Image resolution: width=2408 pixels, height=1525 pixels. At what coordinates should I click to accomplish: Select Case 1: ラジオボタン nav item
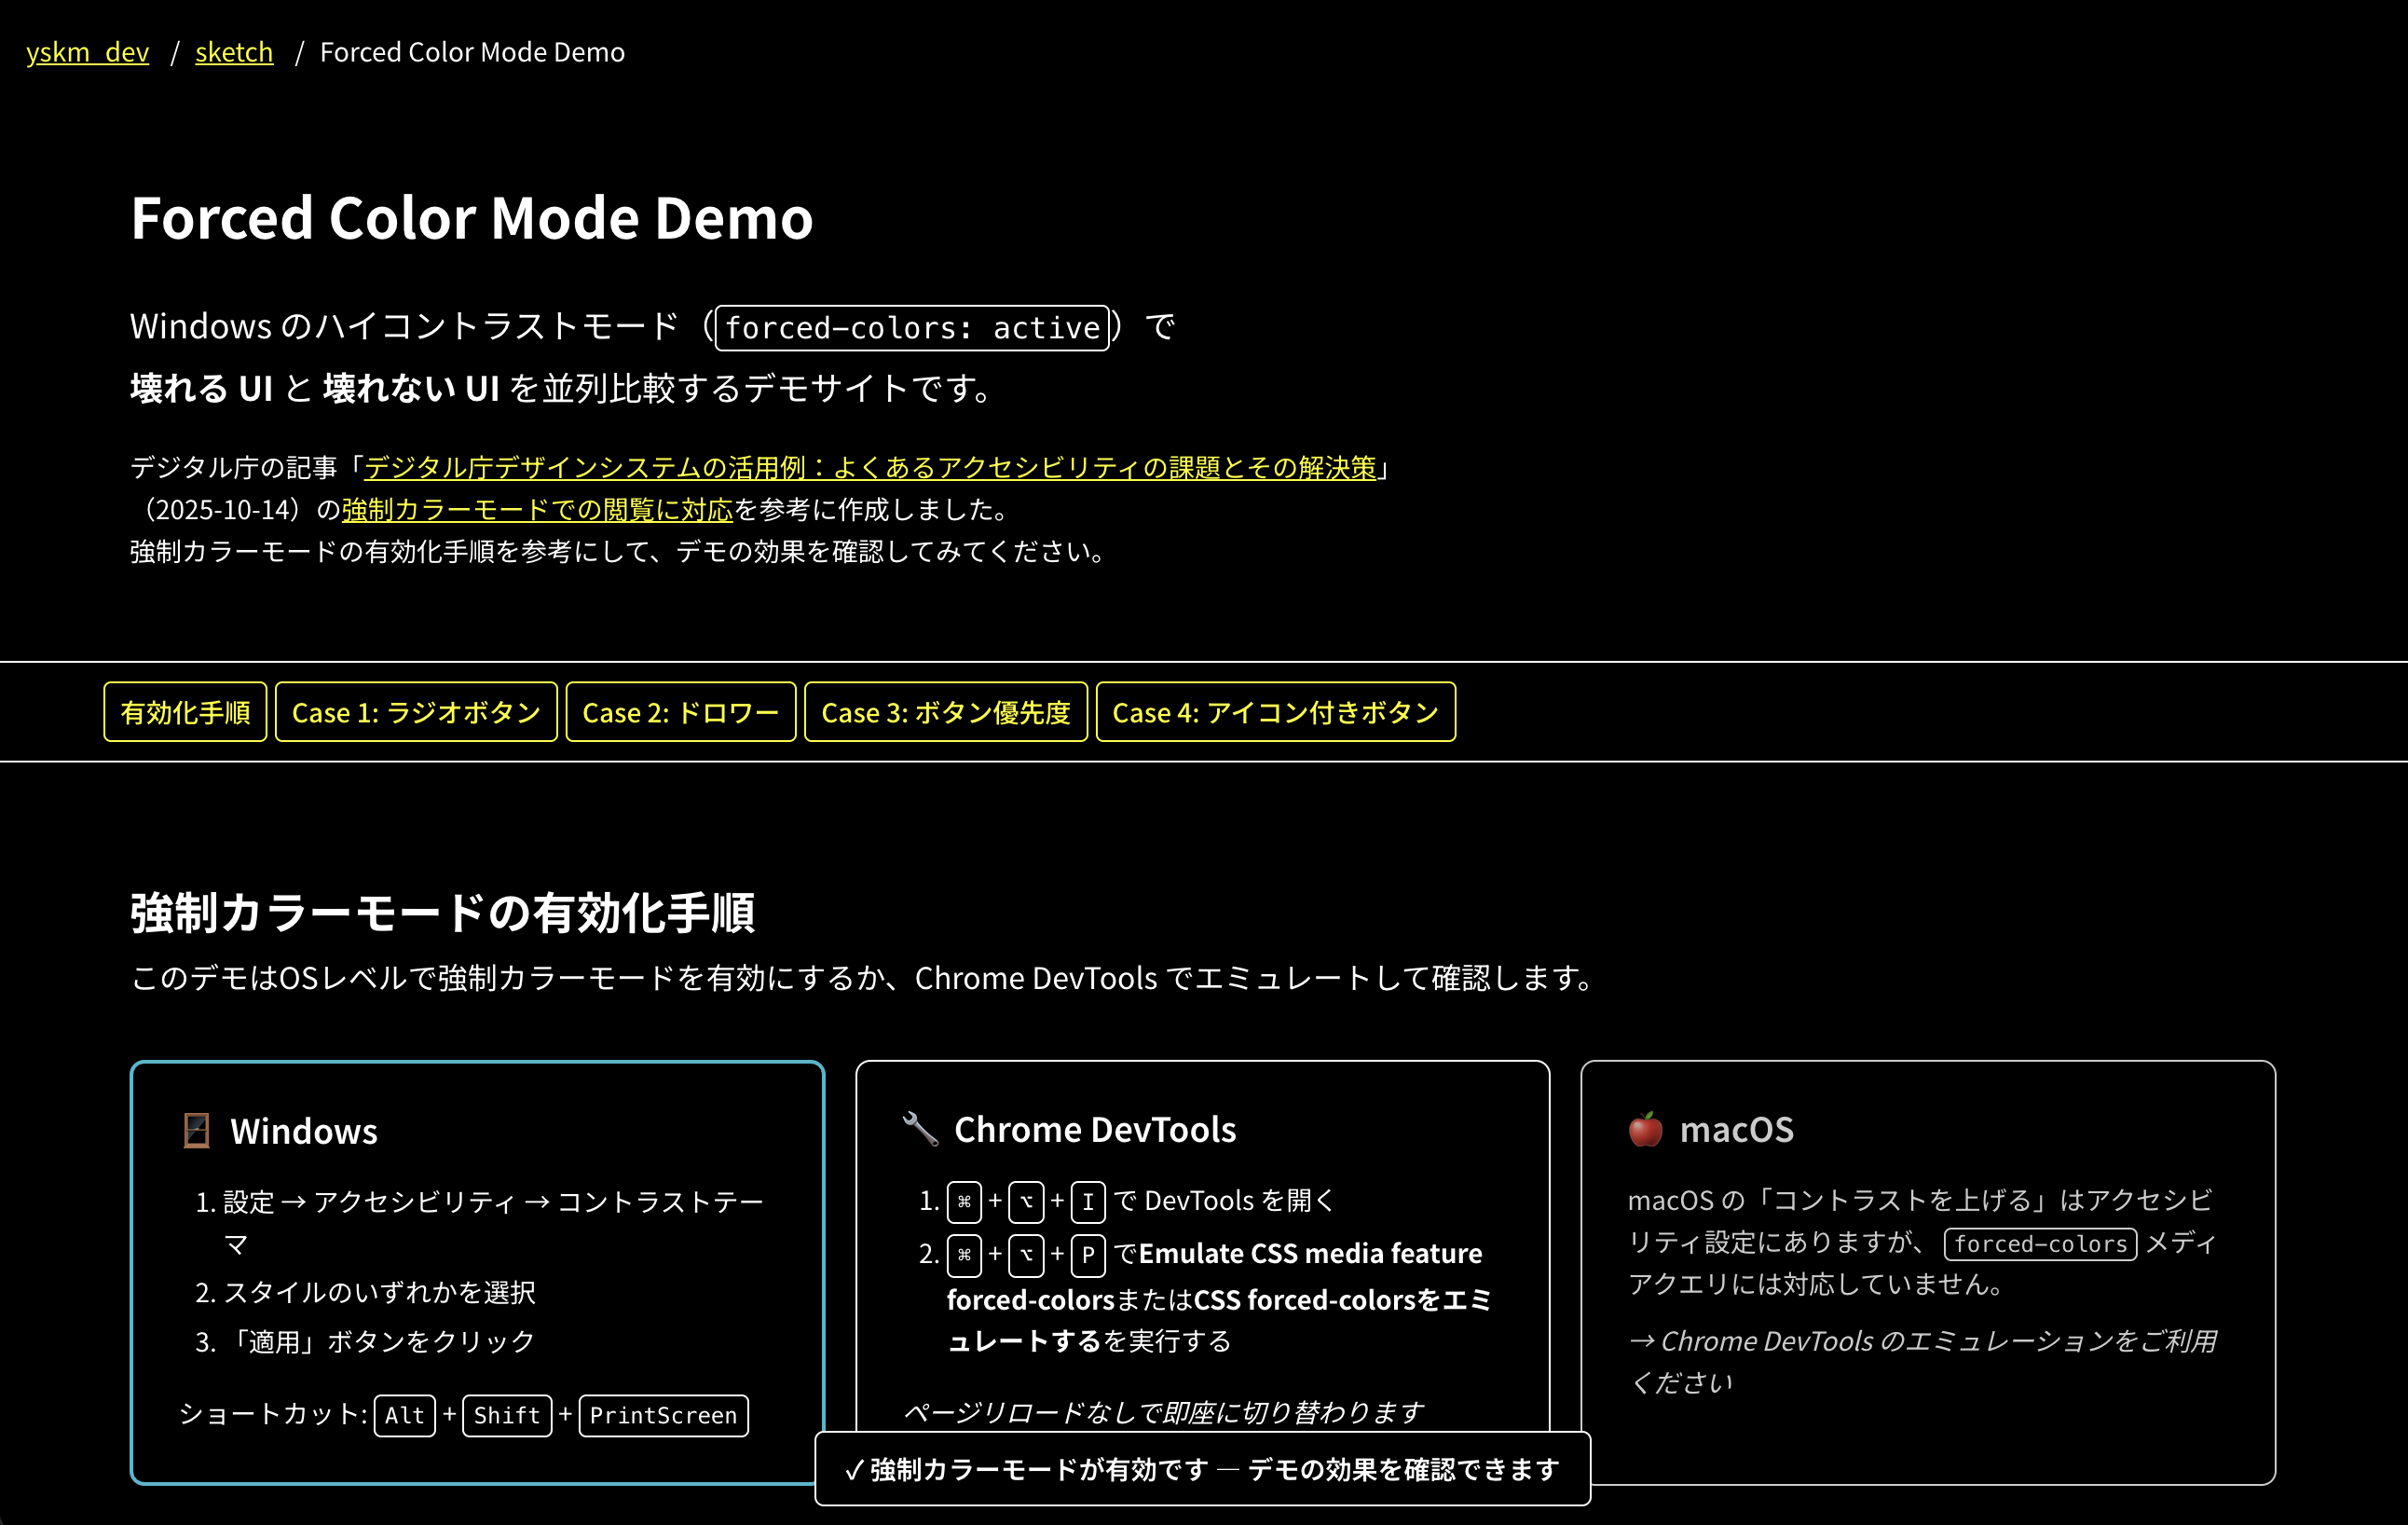[416, 712]
